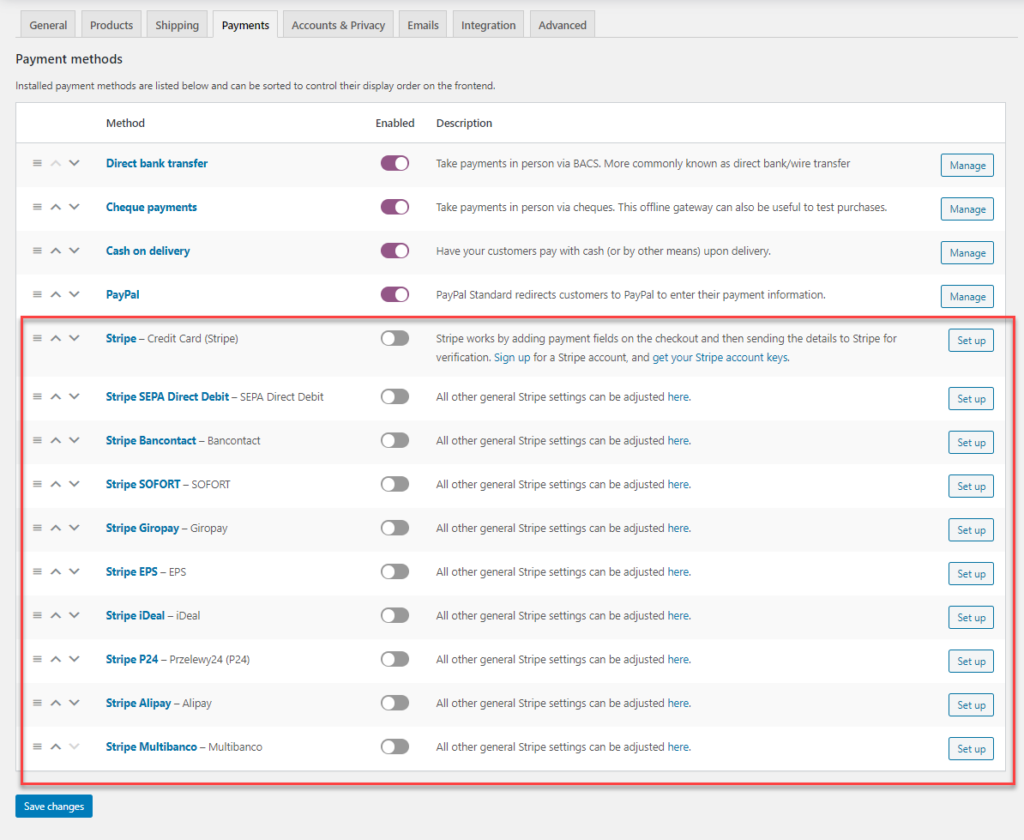Screen dimensions: 1024x840
Task: Switch on Stripe SOFORT
Action: tap(395, 484)
